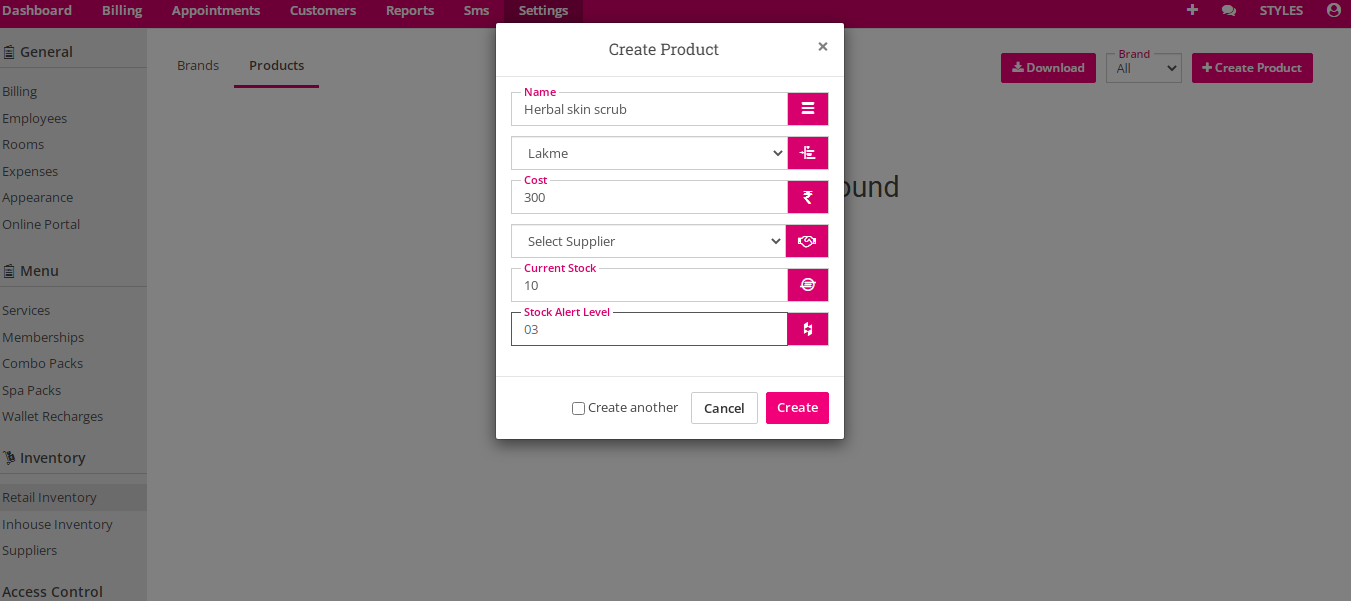The height and width of the screenshot is (601, 1351).
Task: Click the brand hierarchy icon beside Lakme
Action: (x=808, y=153)
